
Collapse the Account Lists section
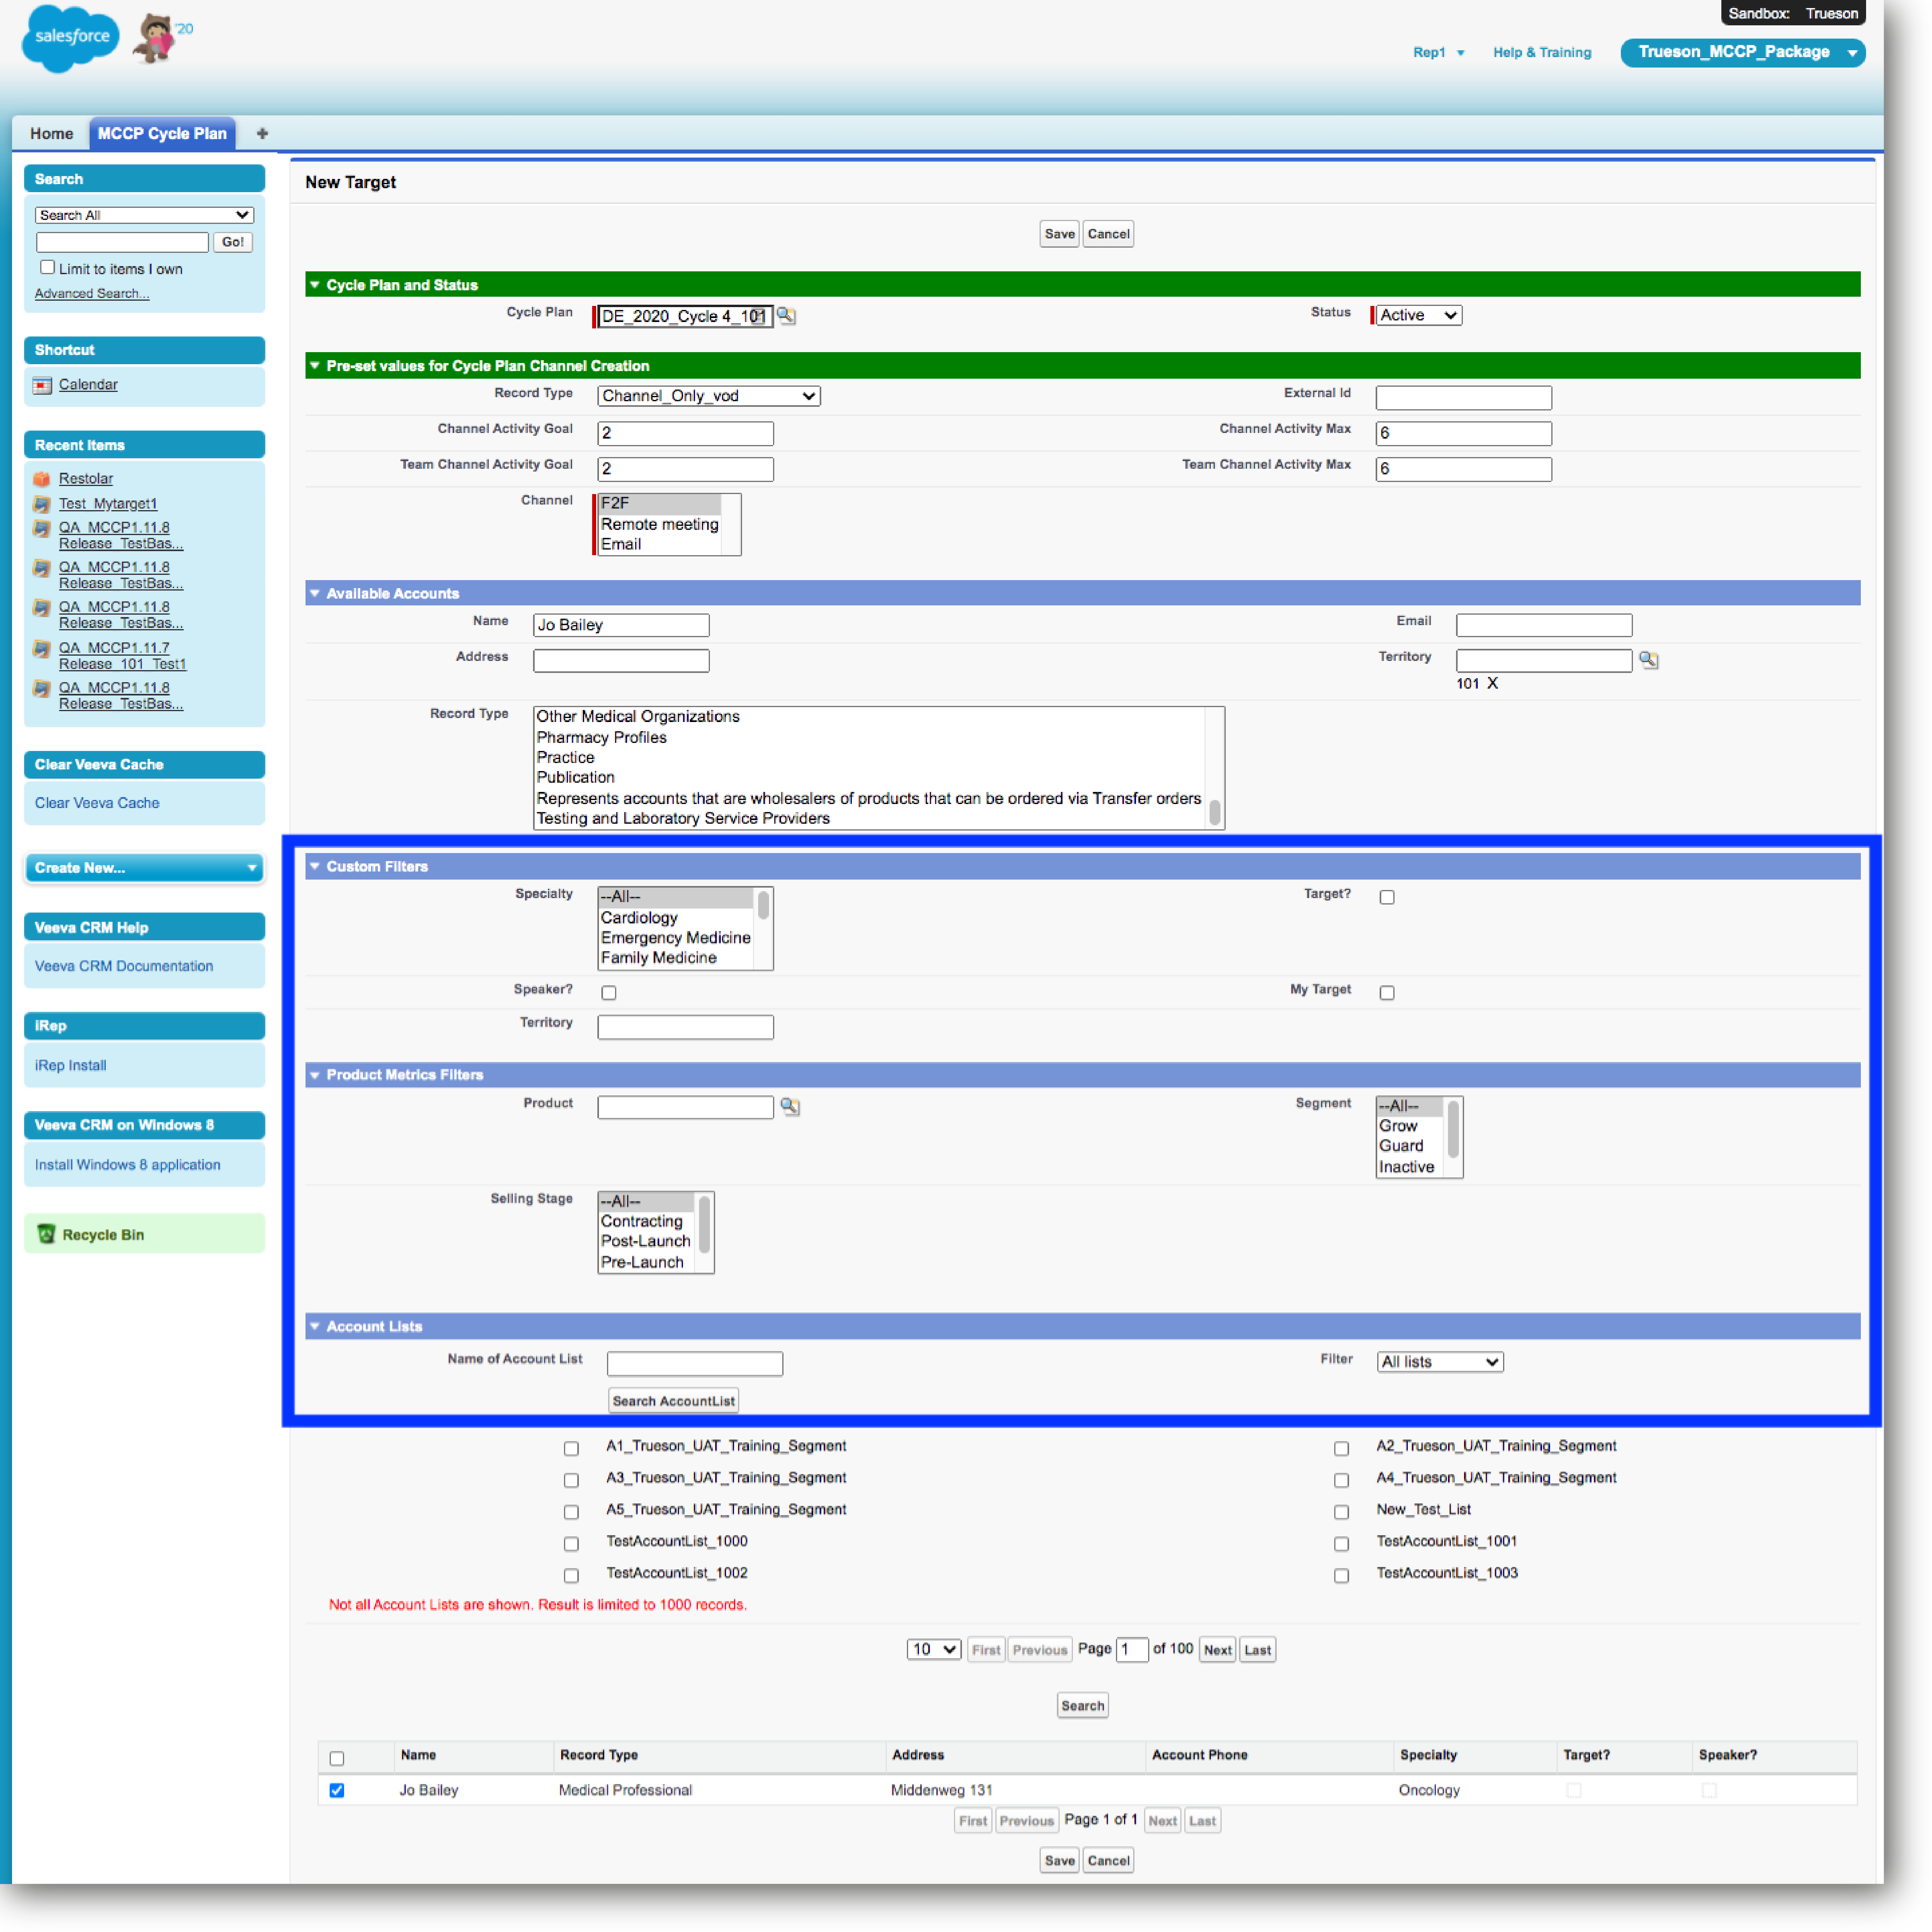pos(315,1326)
